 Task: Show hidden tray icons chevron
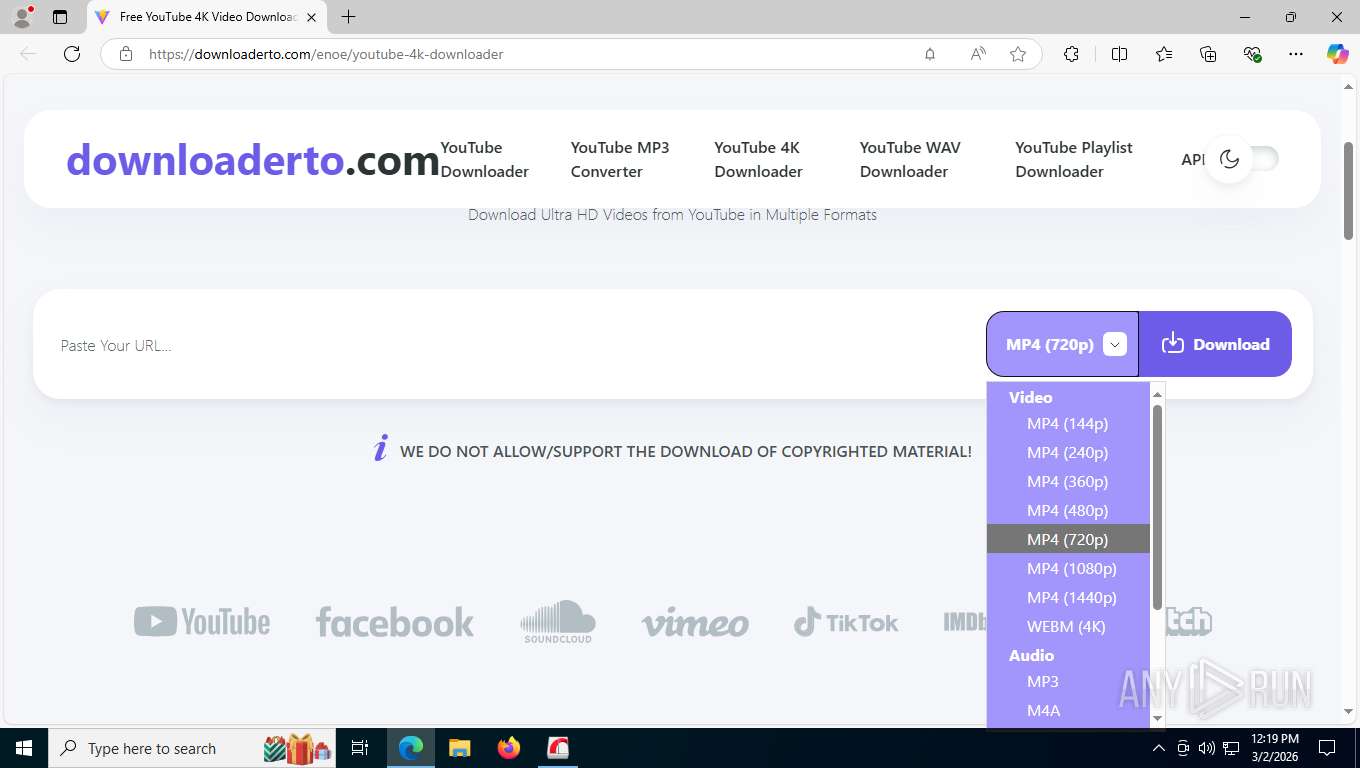[x=1159, y=748]
